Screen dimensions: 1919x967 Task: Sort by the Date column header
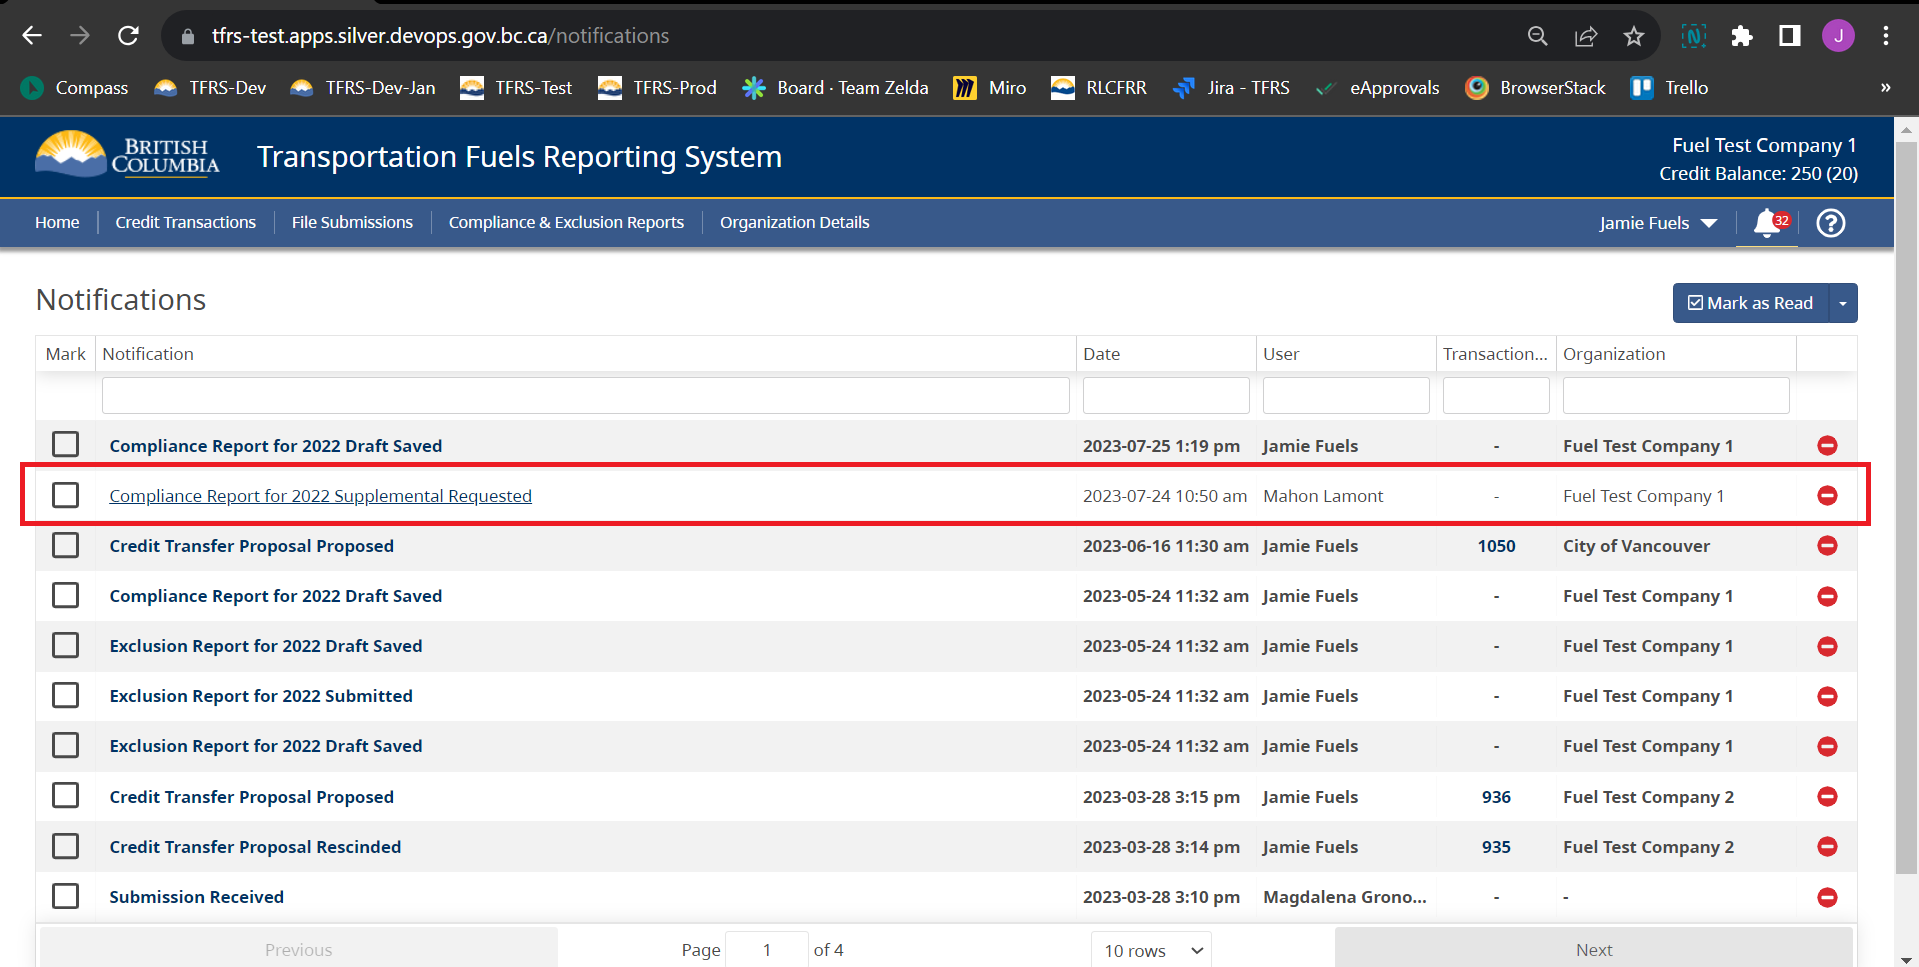pyautogui.click(x=1166, y=354)
